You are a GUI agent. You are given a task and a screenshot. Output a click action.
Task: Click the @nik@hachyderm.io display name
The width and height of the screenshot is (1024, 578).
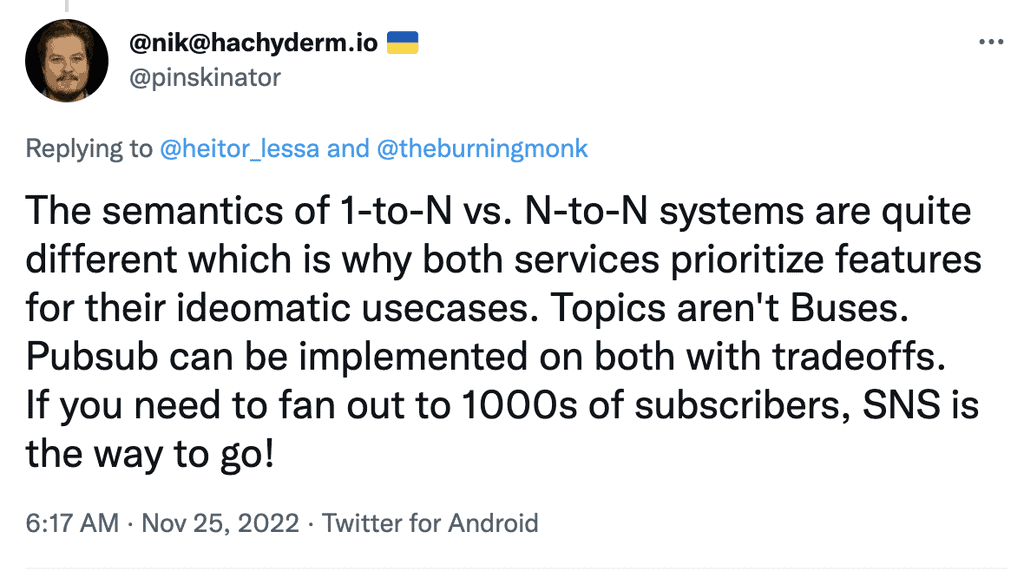coord(254,43)
